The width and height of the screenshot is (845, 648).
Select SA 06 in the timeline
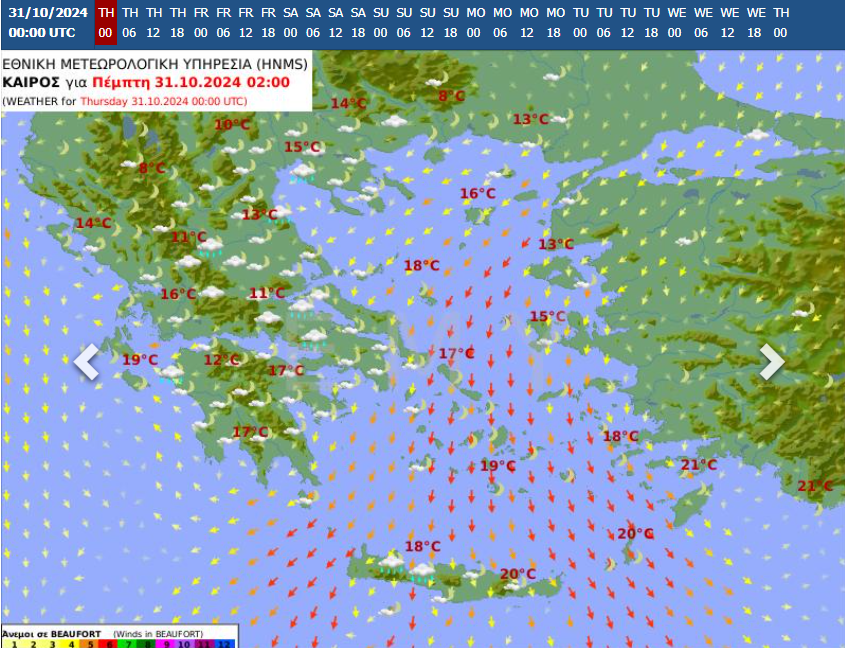pyautogui.click(x=313, y=23)
